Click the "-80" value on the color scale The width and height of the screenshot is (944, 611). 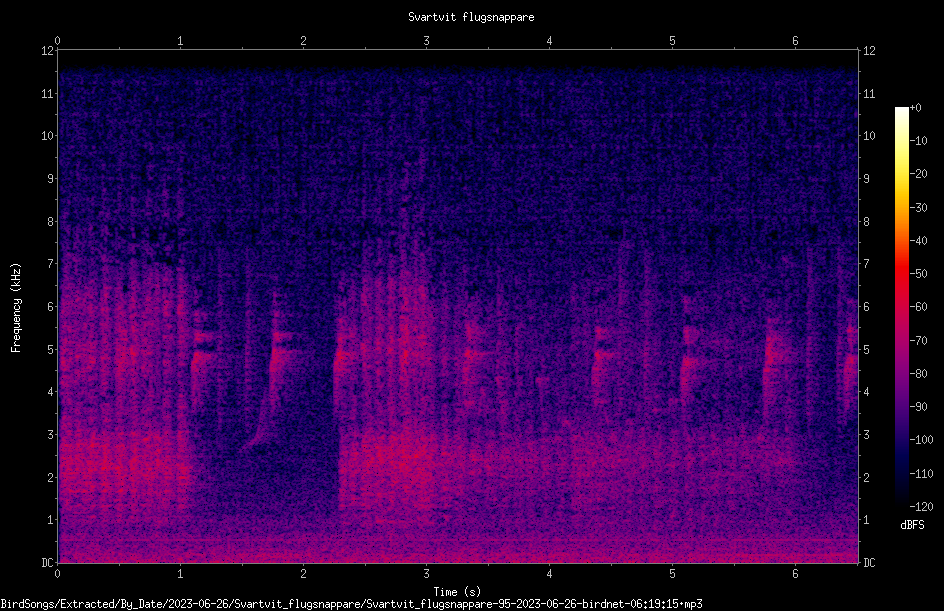(919, 373)
